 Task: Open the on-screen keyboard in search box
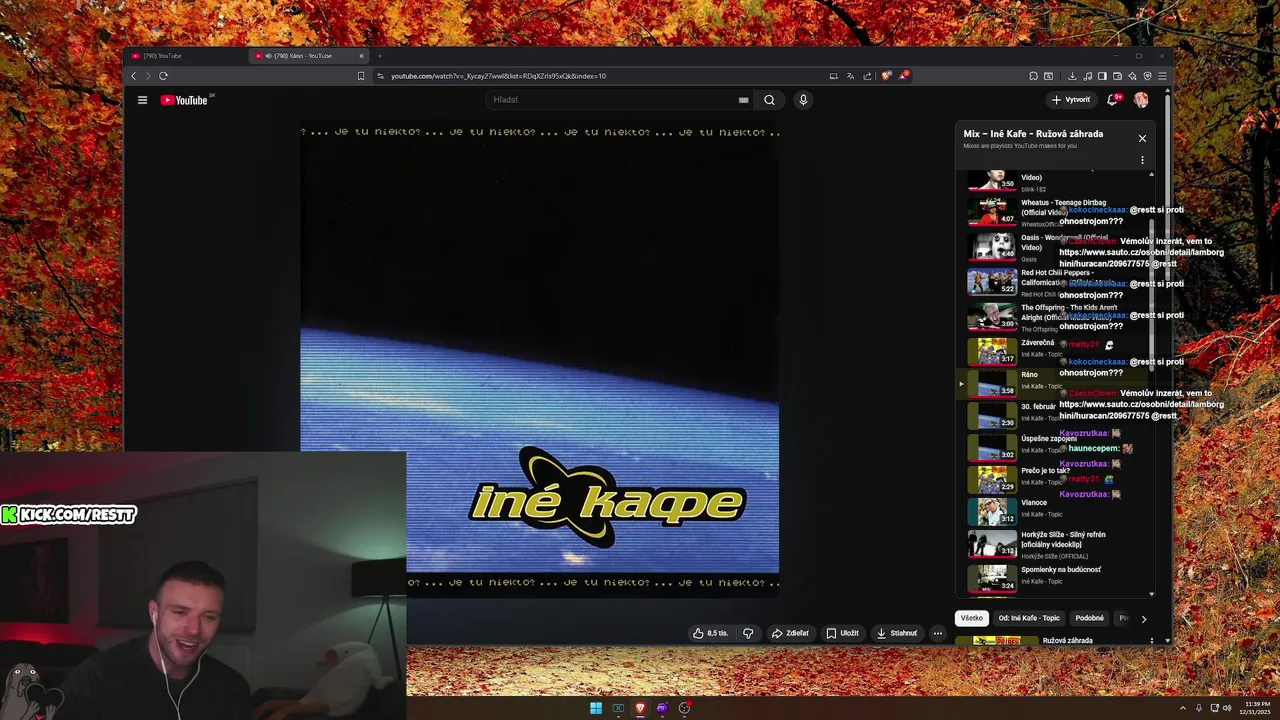click(x=743, y=100)
